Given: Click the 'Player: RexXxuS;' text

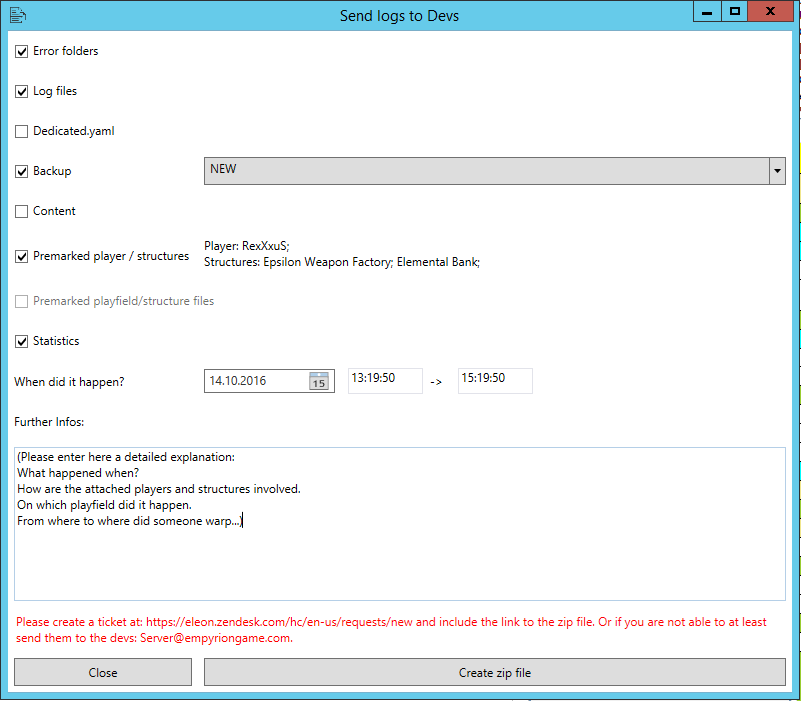Looking at the screenshot, I should [247, 246].
